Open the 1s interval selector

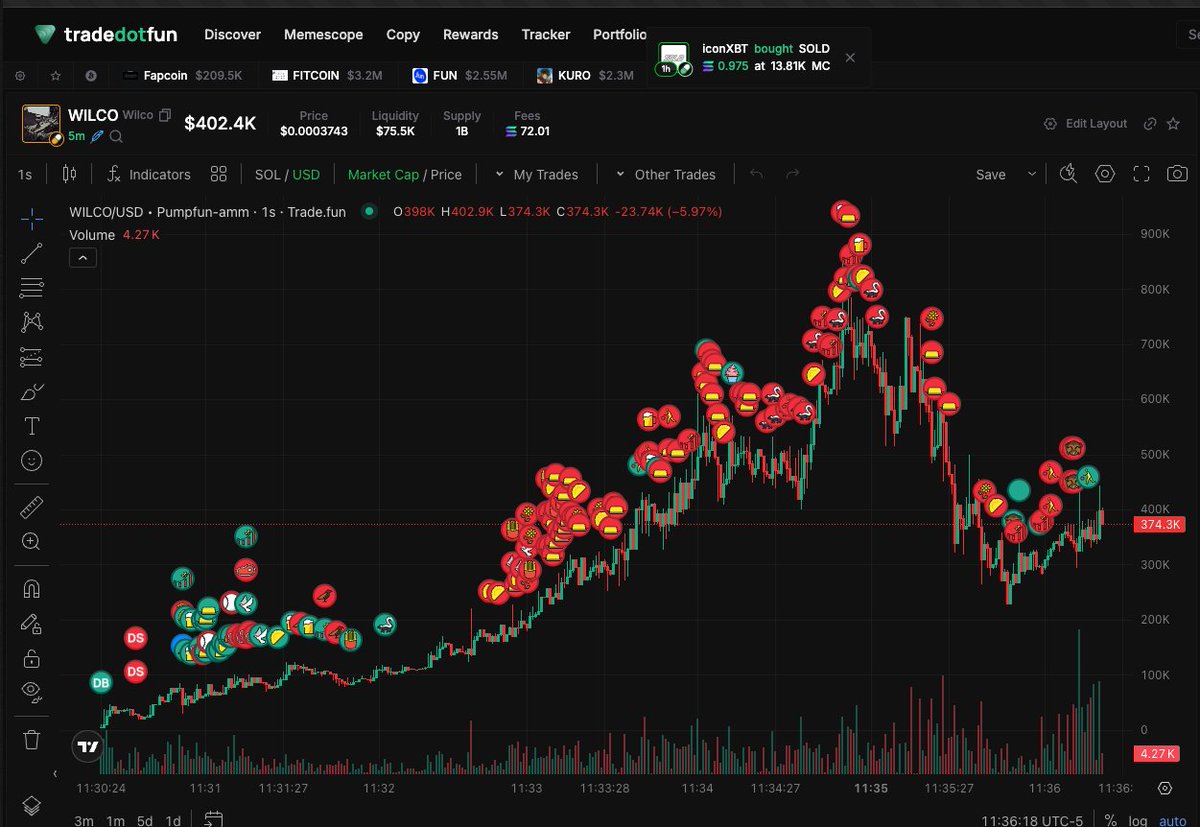(25, 174)
